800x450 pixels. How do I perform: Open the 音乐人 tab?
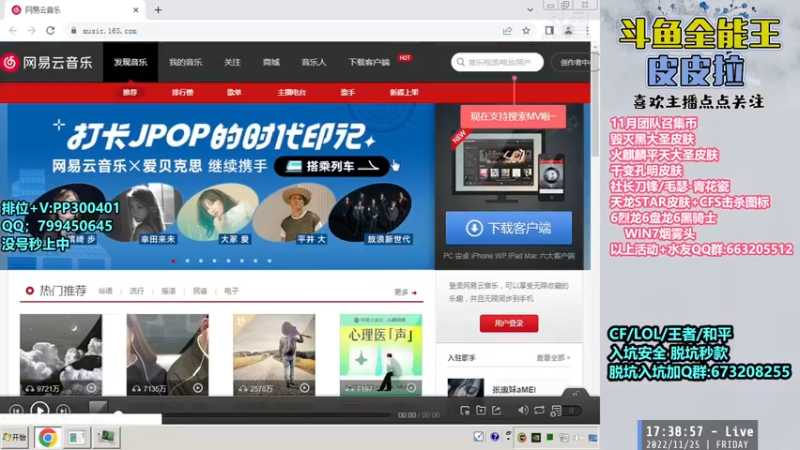[314, 62]
